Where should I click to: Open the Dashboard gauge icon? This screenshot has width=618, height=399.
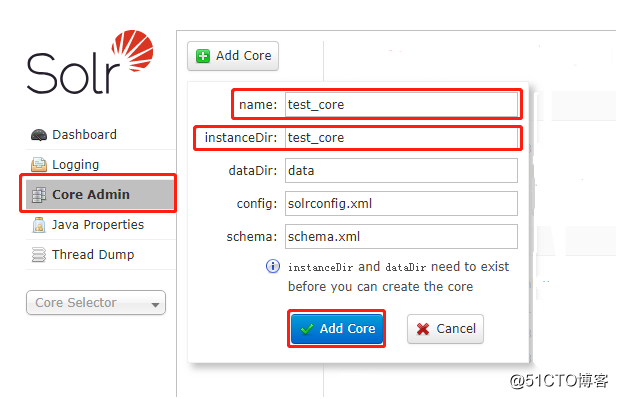point(39,135)
